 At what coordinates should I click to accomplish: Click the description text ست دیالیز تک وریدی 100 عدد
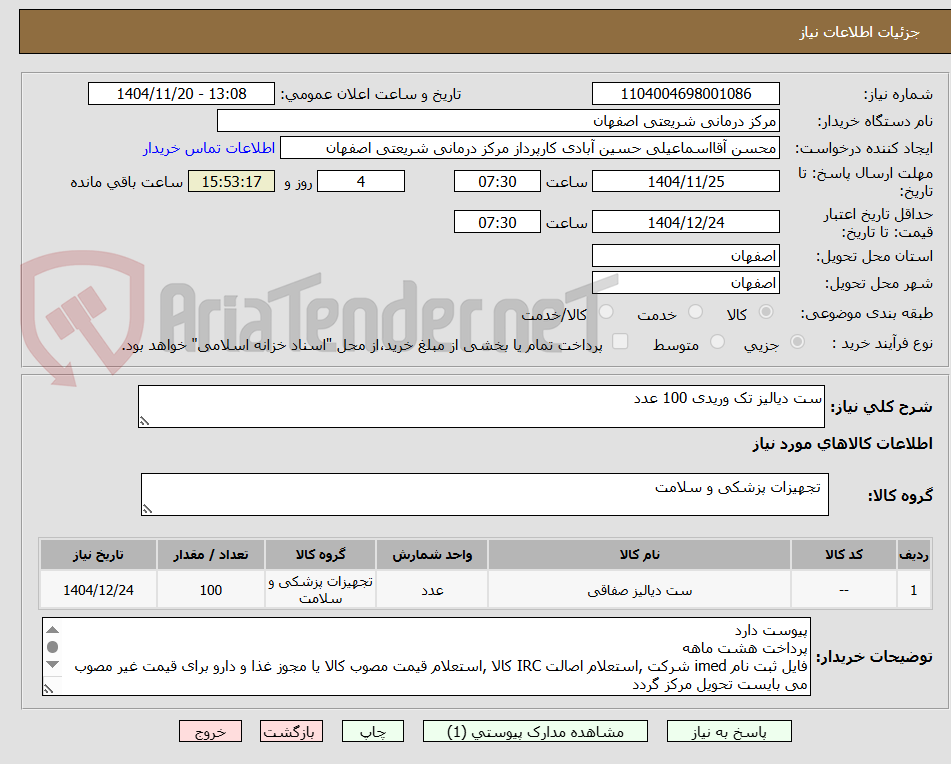coord(728,398)
